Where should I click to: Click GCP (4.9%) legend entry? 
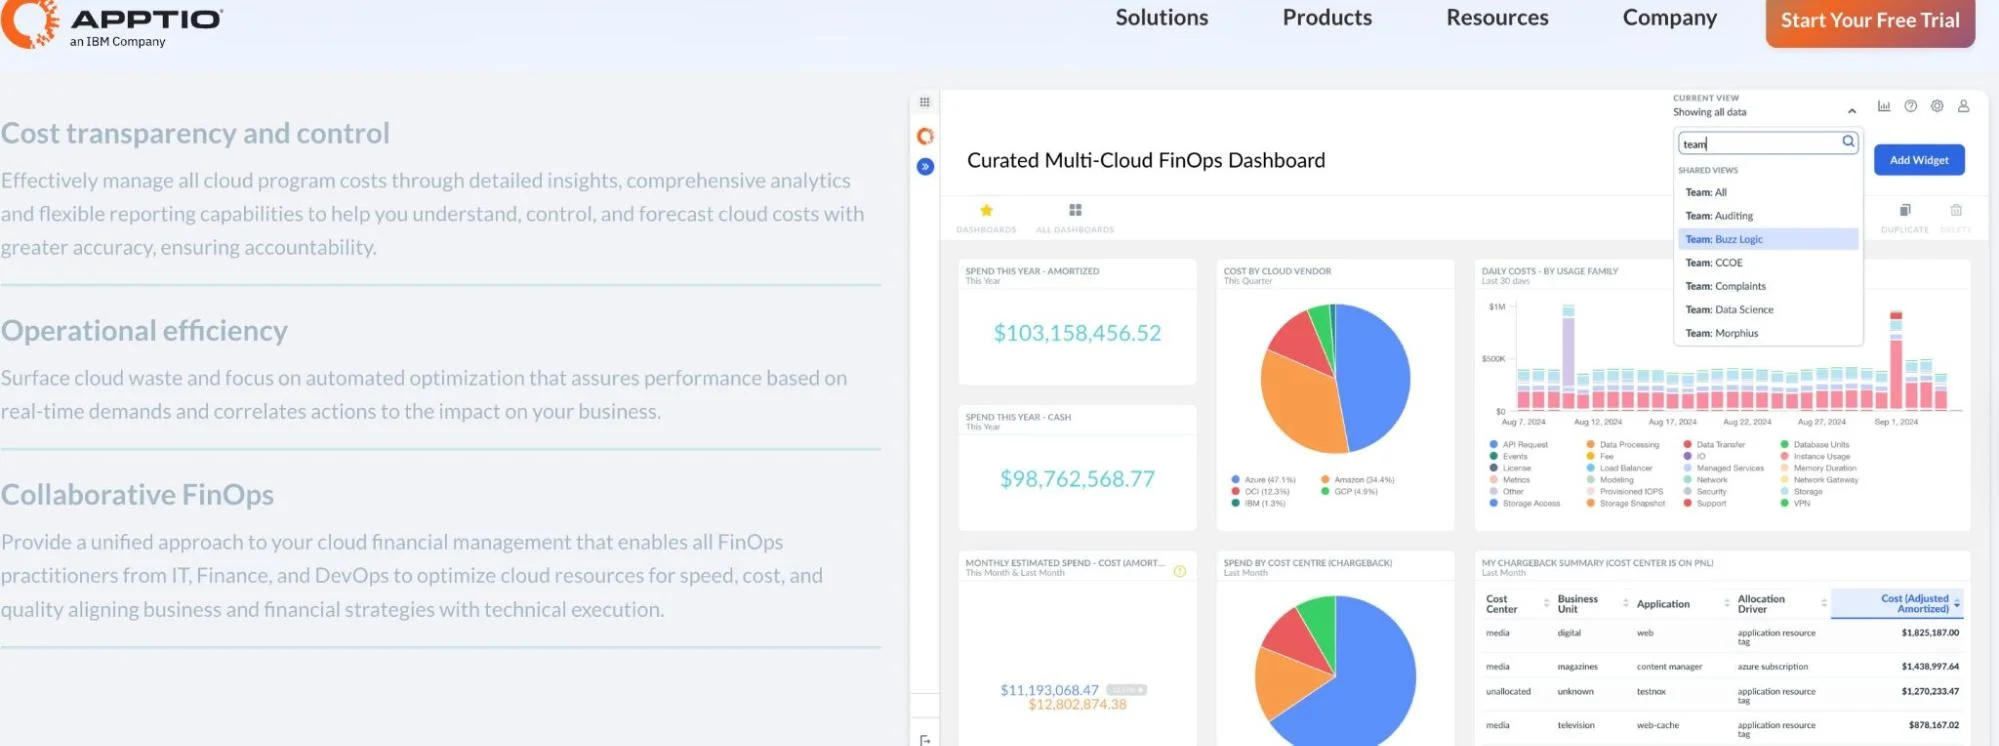pyautogui.click(x=1349, y=492)
